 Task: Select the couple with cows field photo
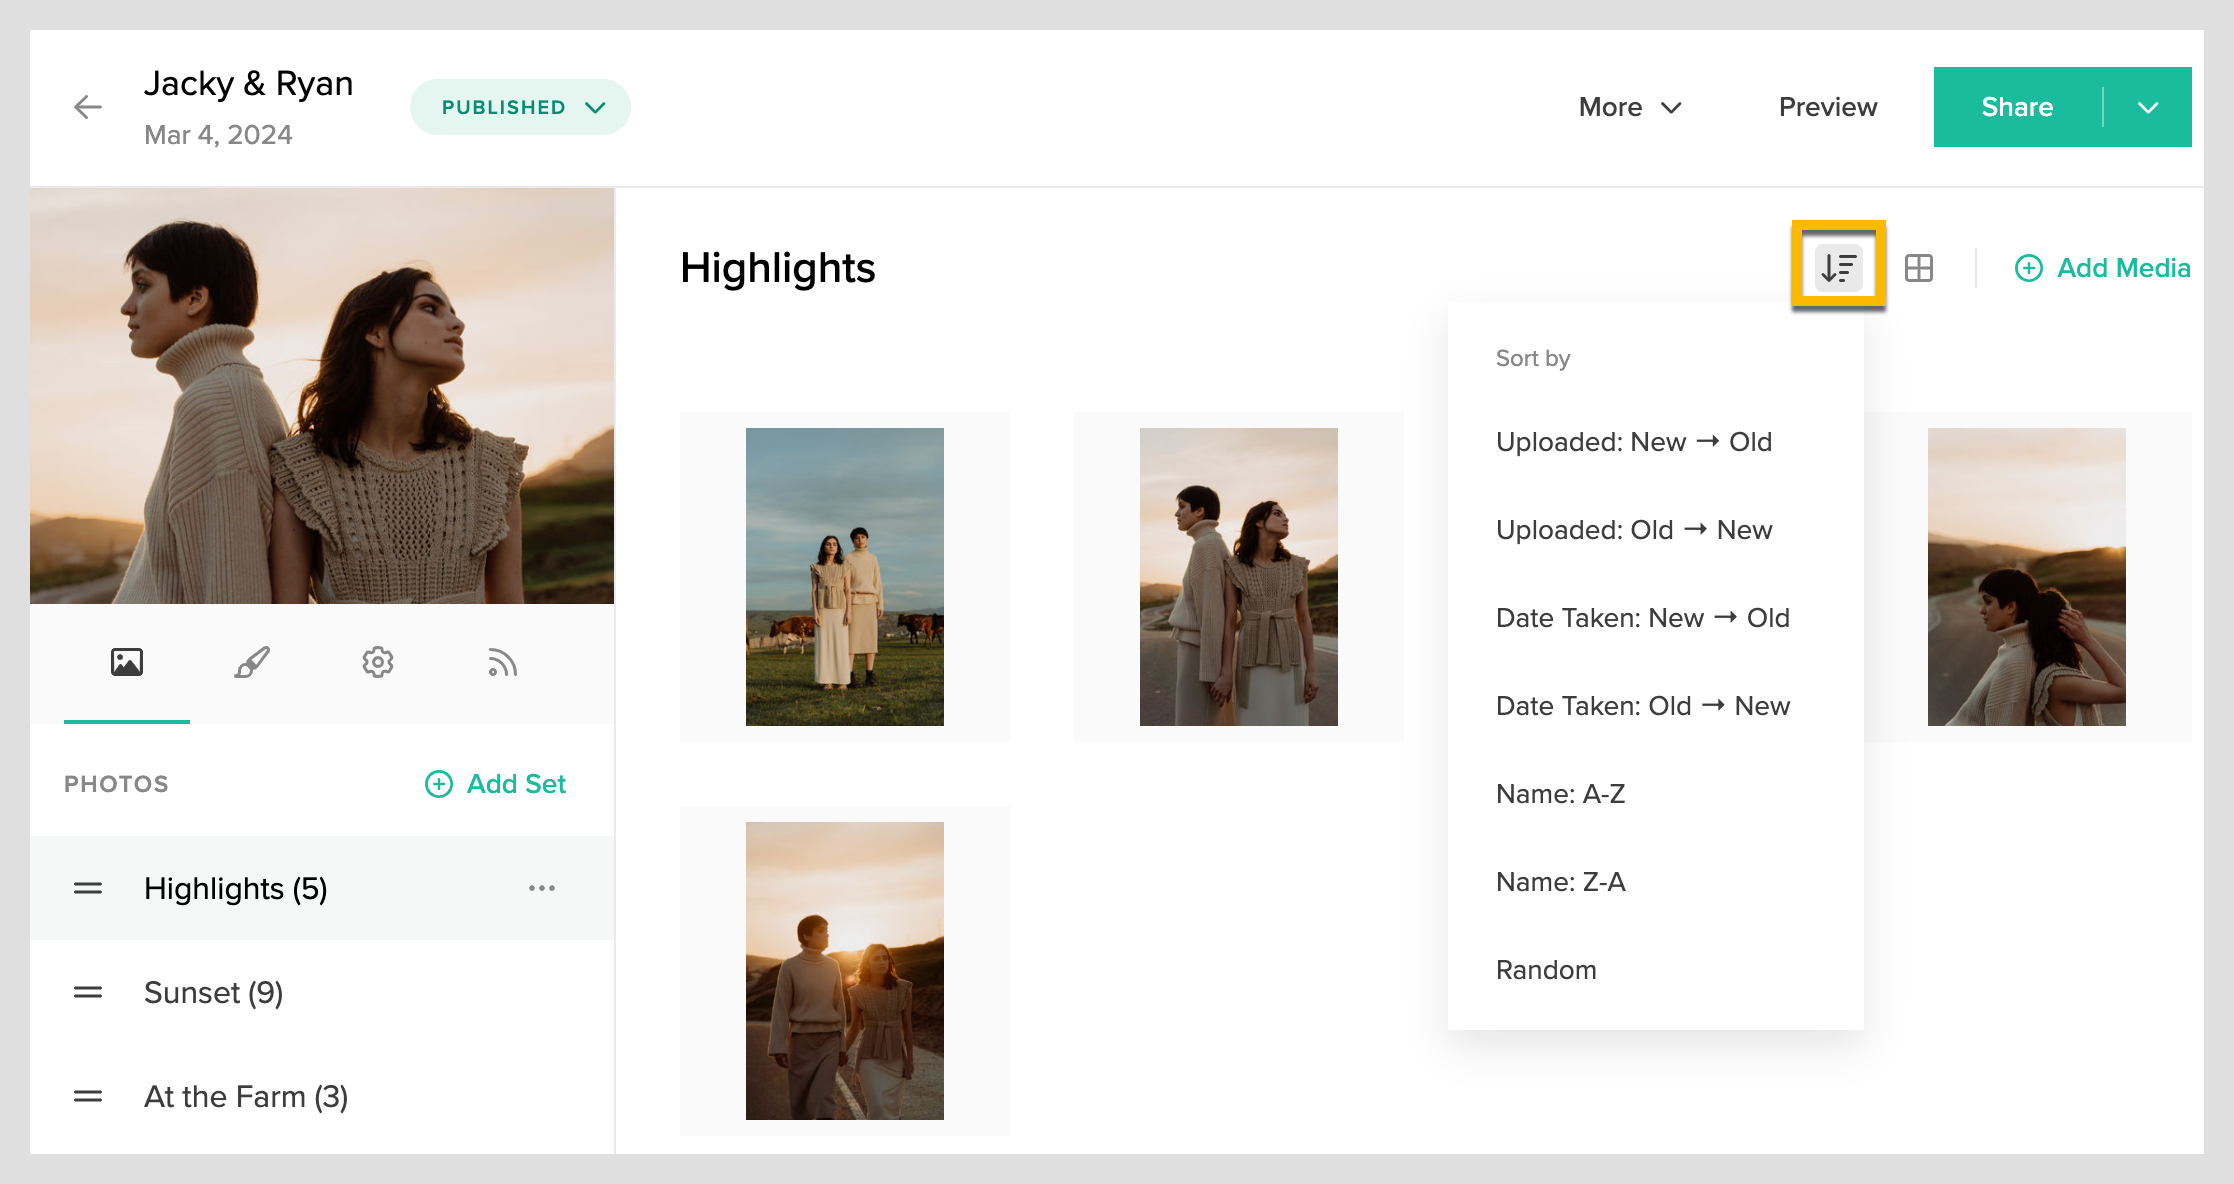click(x=845, y=577)
